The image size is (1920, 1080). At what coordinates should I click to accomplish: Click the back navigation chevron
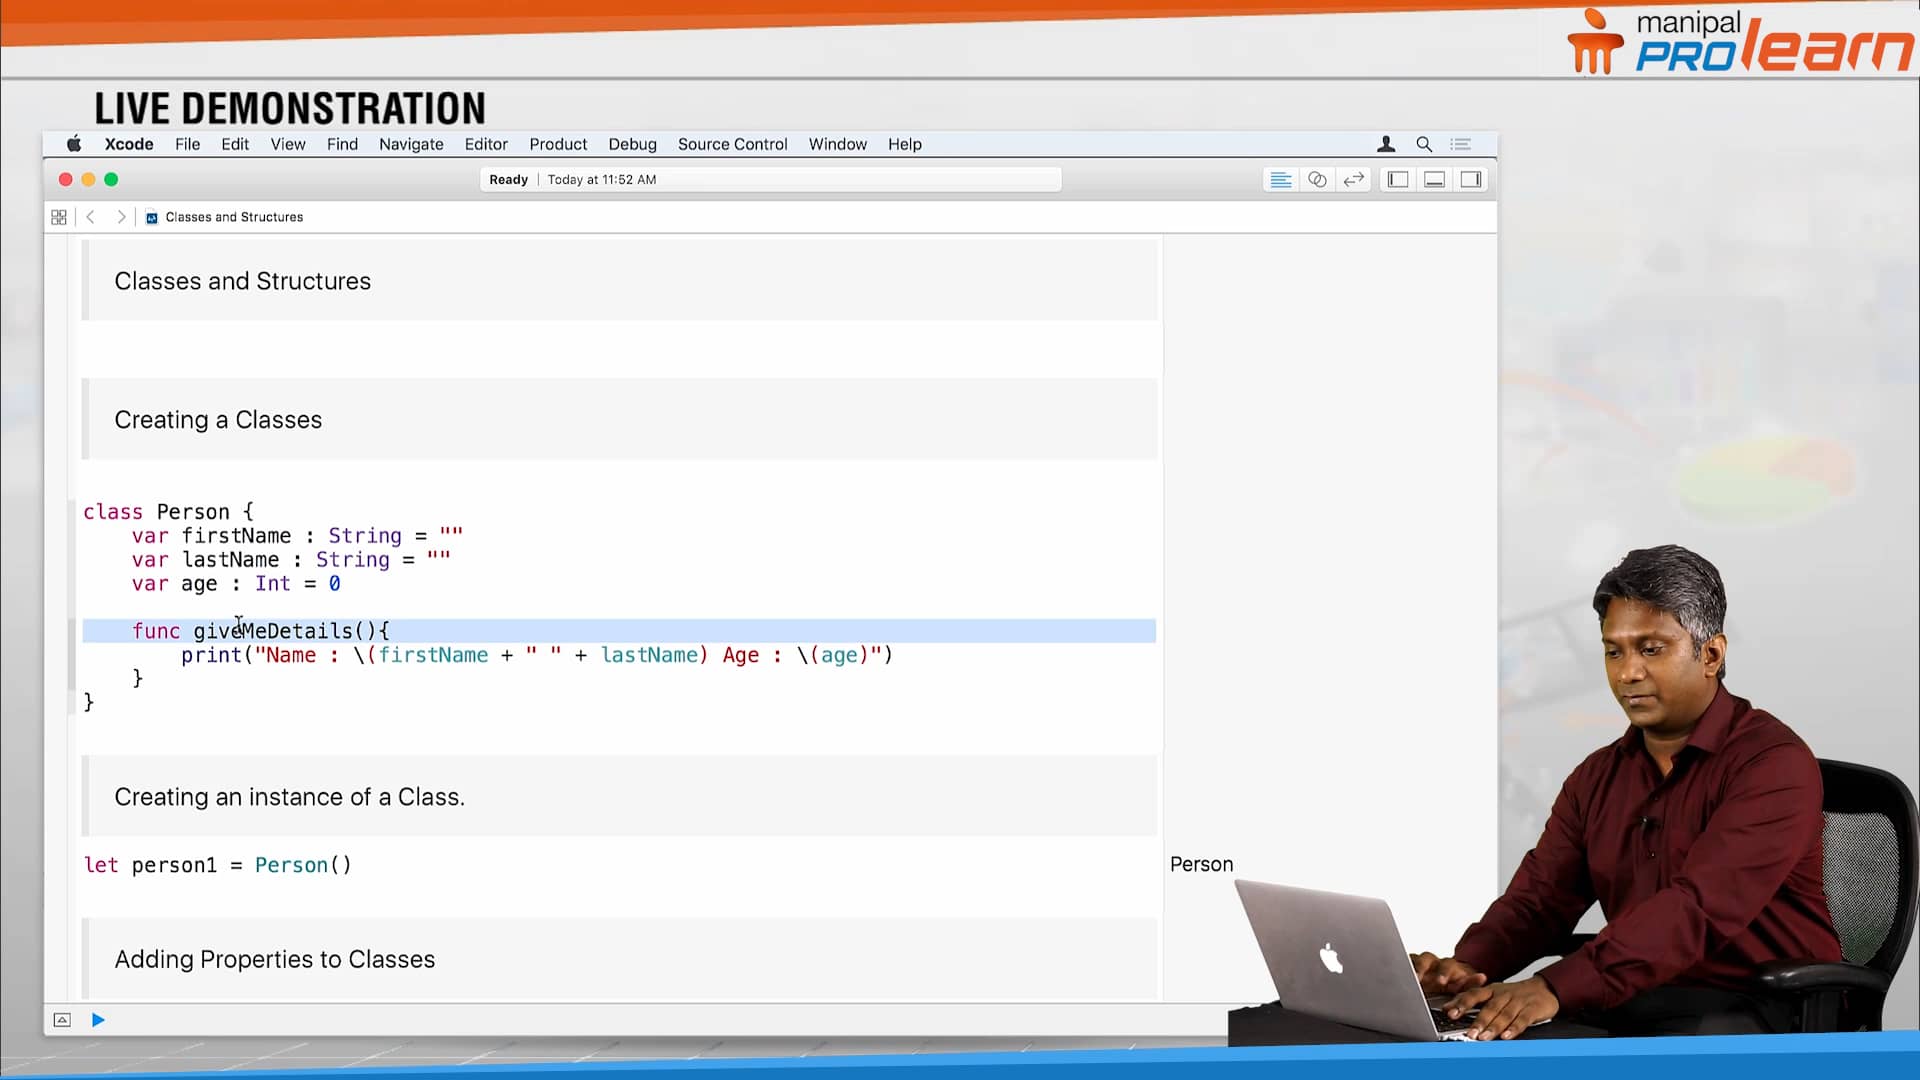(90, 216)
